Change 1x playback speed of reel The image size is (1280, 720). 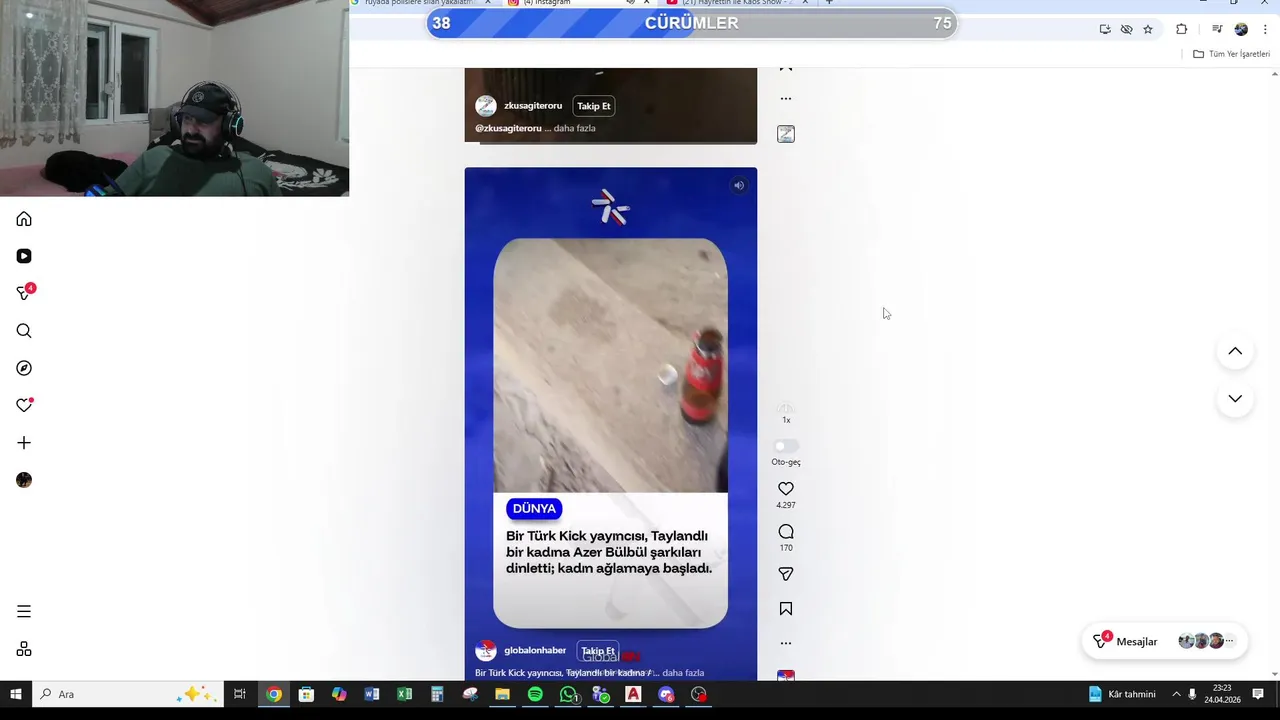786,412
